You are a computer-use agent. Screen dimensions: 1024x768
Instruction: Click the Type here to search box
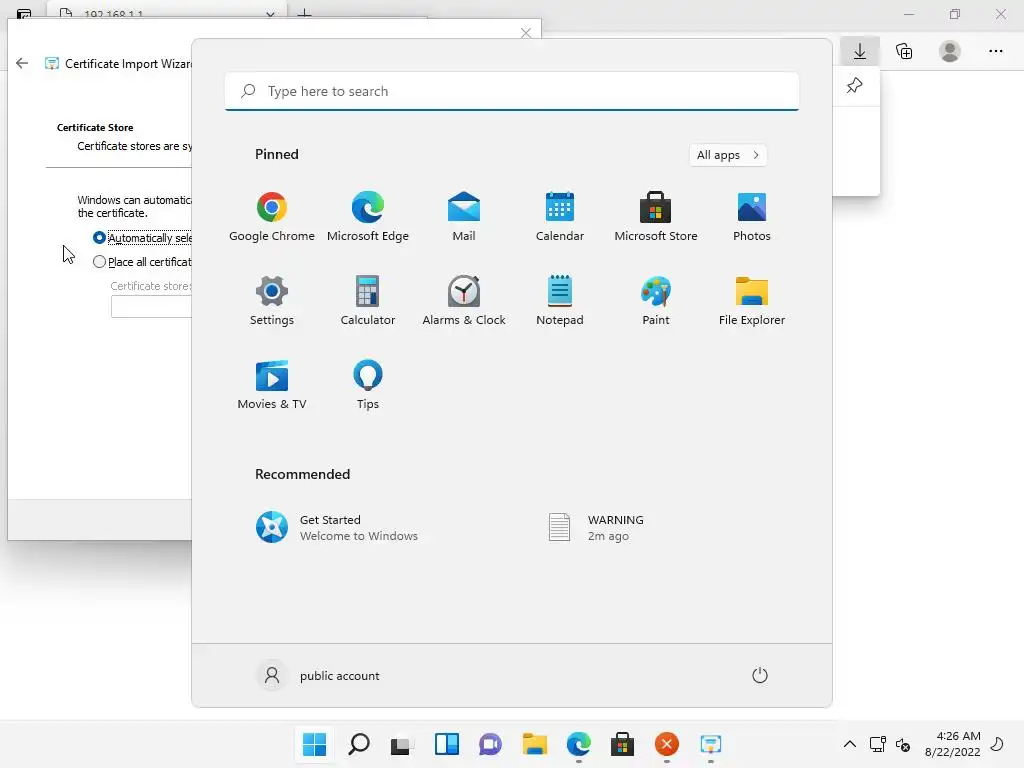coord(512,91)
